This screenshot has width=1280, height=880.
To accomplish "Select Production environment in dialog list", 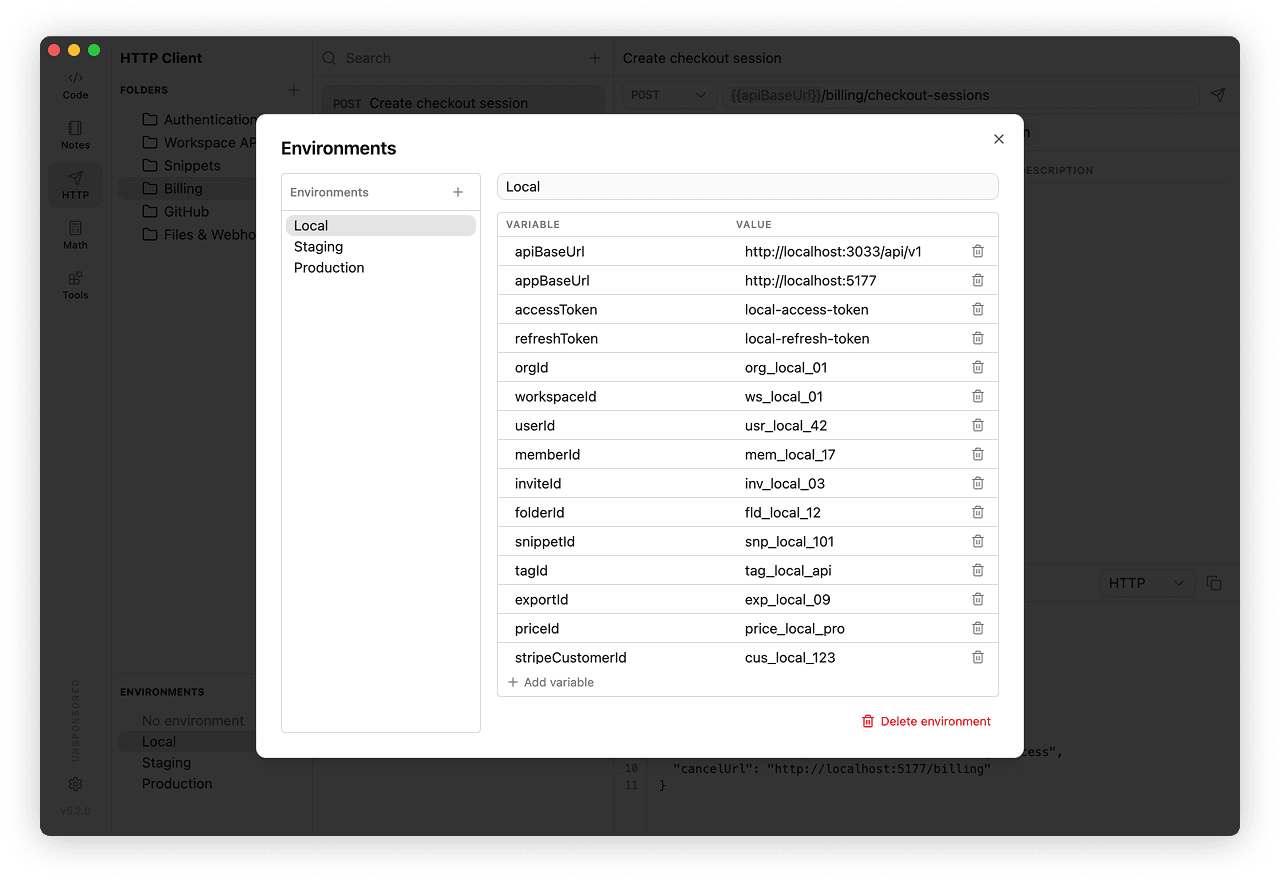I will (x=329, y=268).
